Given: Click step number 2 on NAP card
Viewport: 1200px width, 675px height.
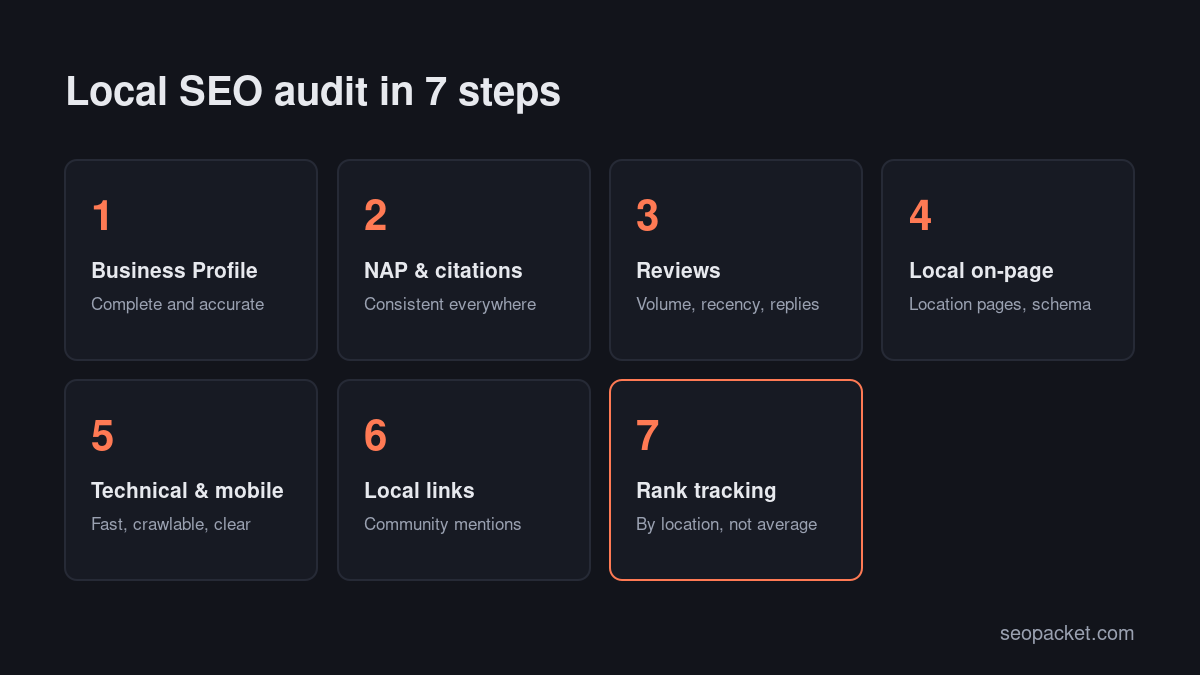Looking at the screenshot, I should [375, 217].
